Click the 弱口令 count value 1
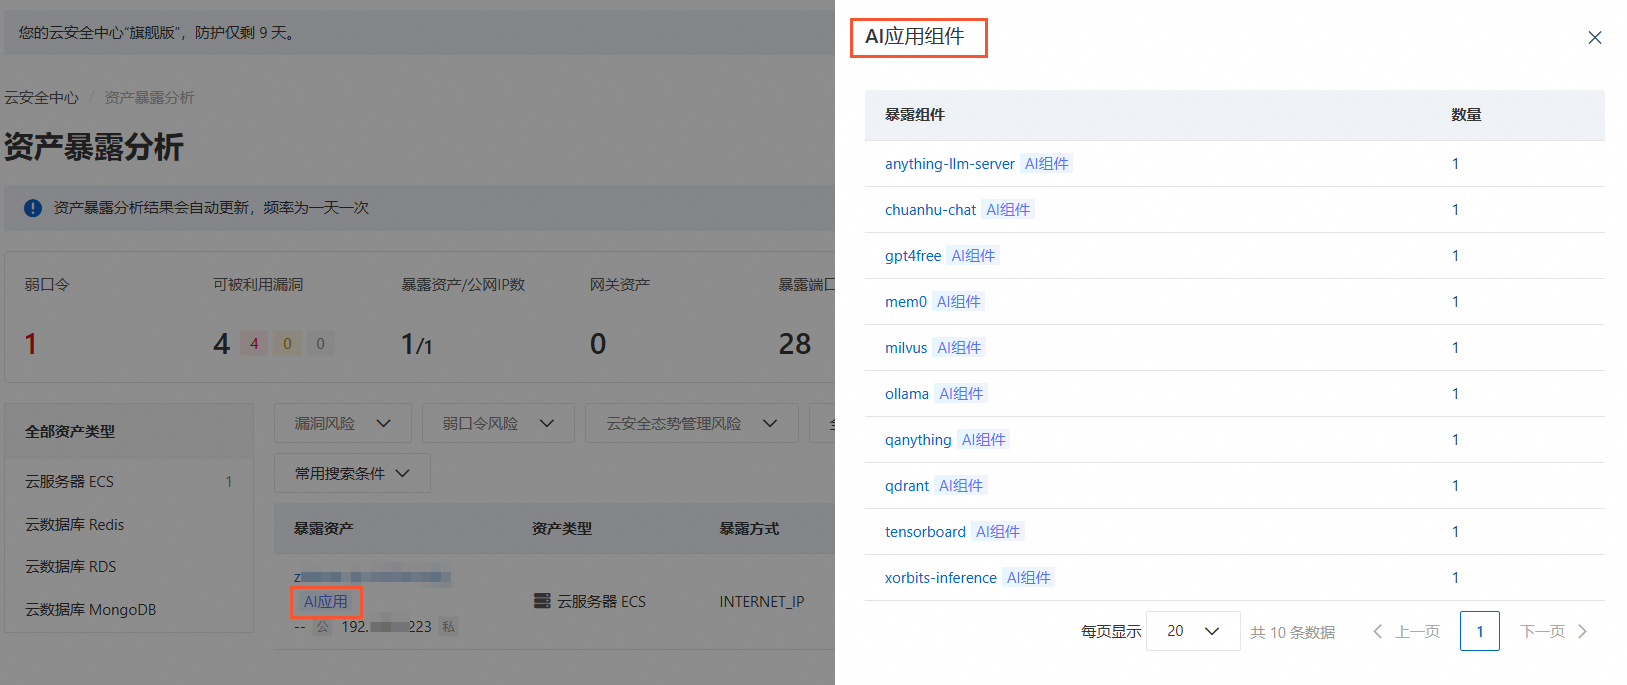Screen dimensions: 1627x685 point(31,344)
